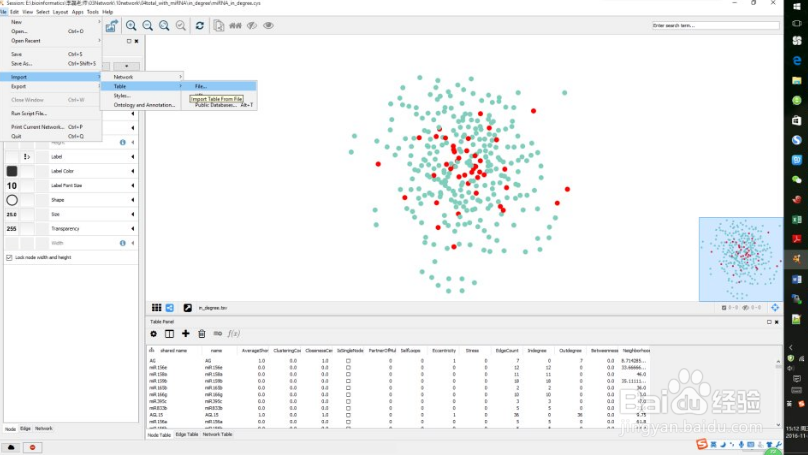This screenshot has height=455, width=808.
Task: Click the Hide Selected crossed-eye icon
Action: coord(251,25)
